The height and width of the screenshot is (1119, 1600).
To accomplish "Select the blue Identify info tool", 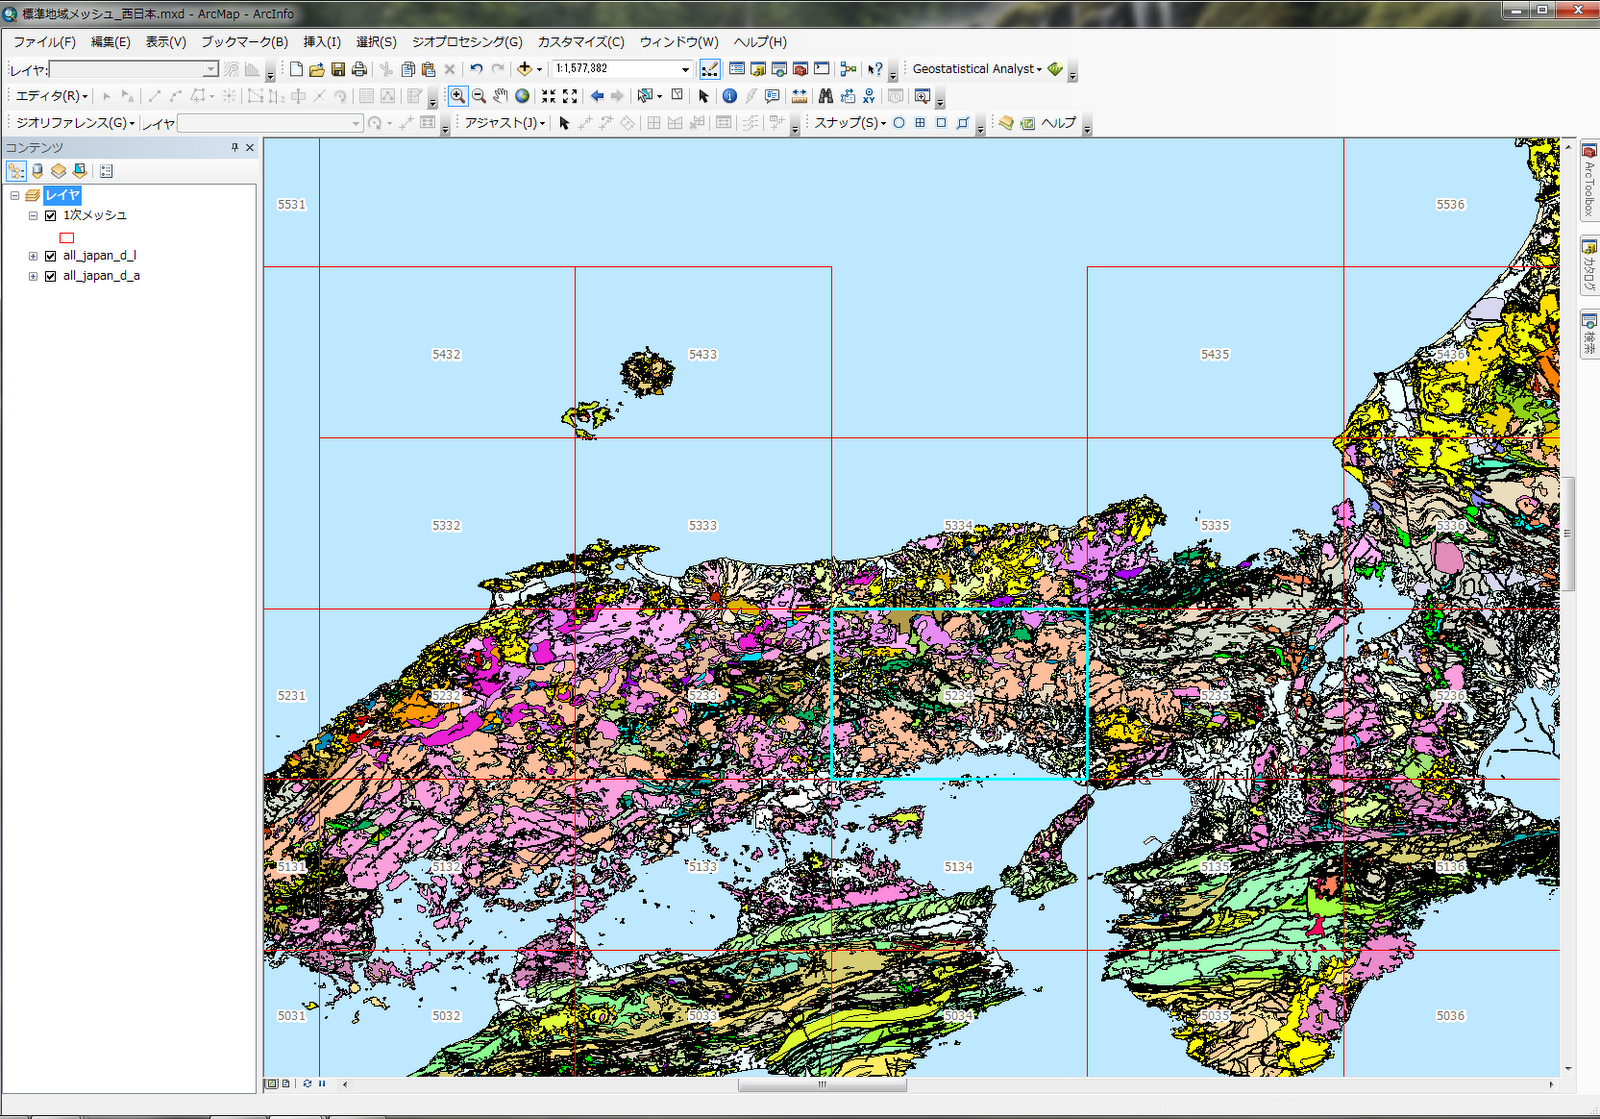I will [729, 96].
